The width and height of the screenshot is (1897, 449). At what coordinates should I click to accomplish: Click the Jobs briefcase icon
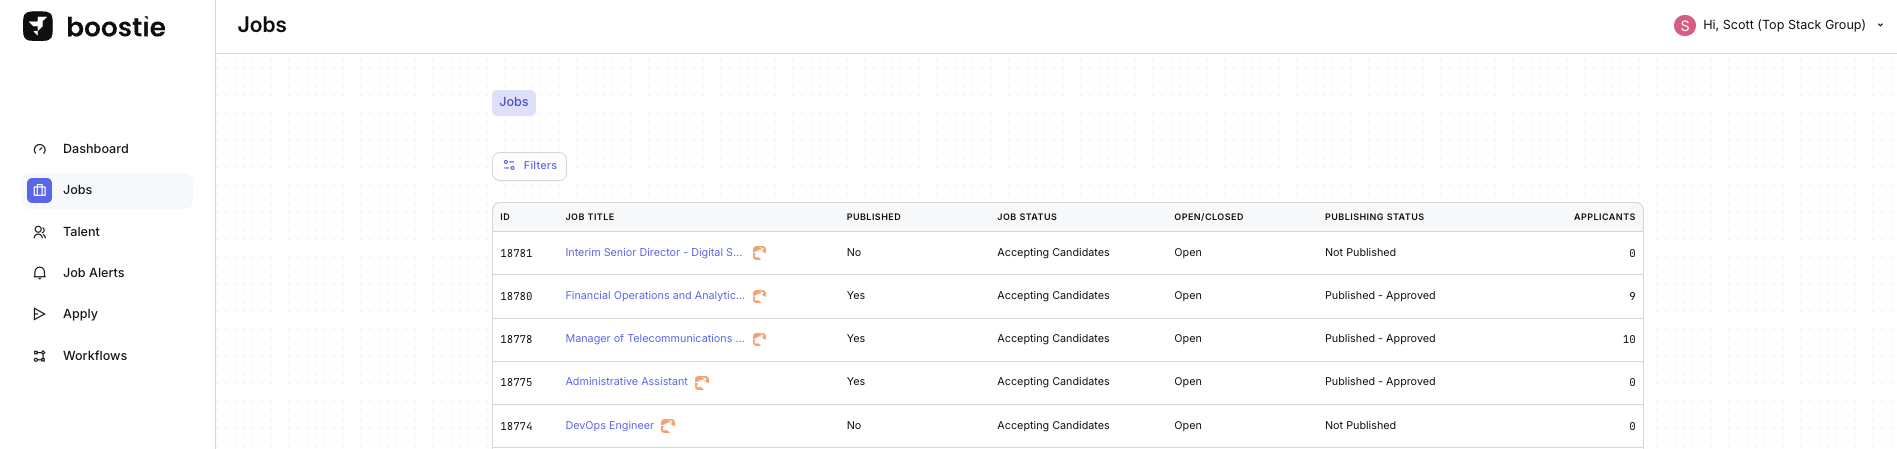(40, 190)
